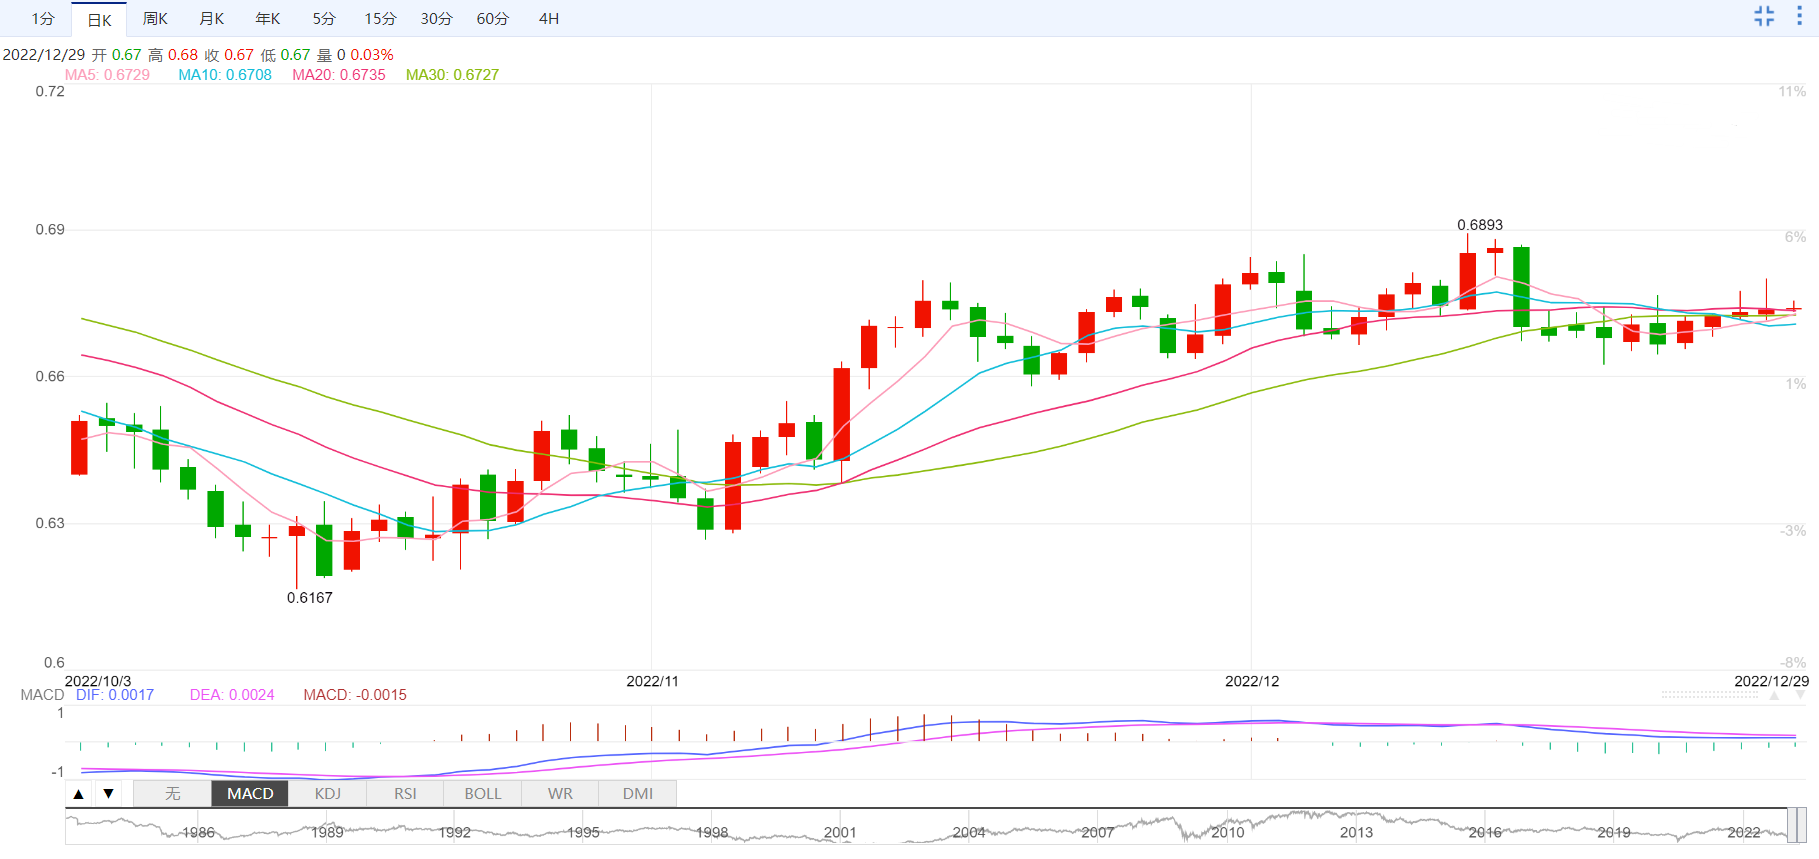Select the 60分 timeframe tab
This screenshot has height=859, width=1819.
492,19
